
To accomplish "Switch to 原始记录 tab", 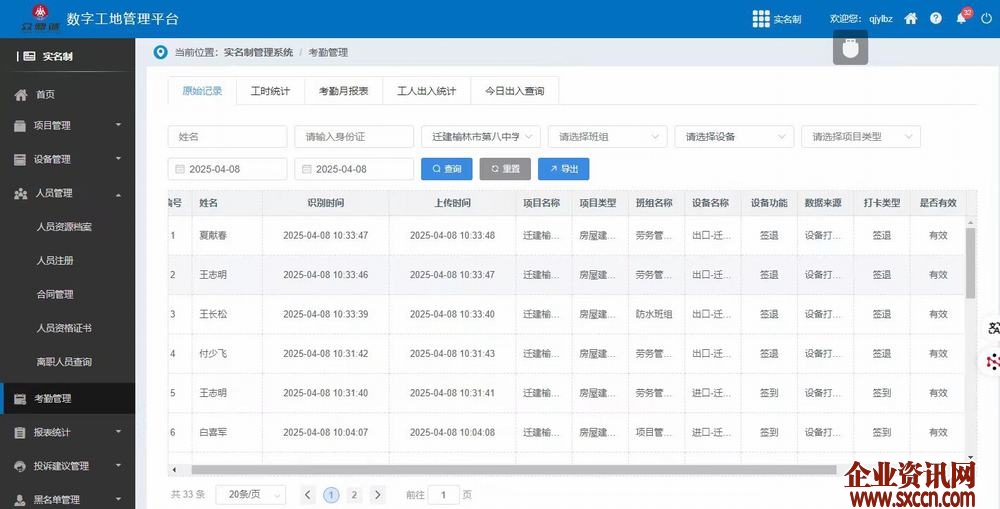I will pyautogui.click(x=202, y=91).
